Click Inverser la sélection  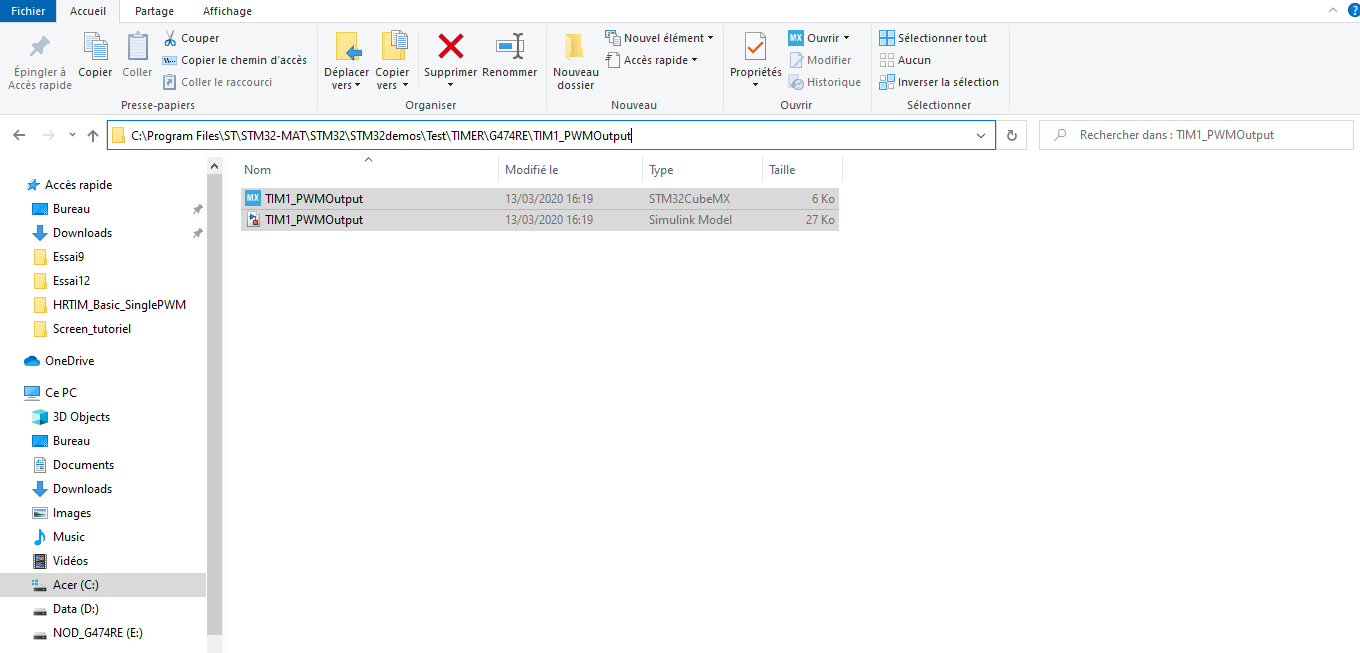point(939,82)
